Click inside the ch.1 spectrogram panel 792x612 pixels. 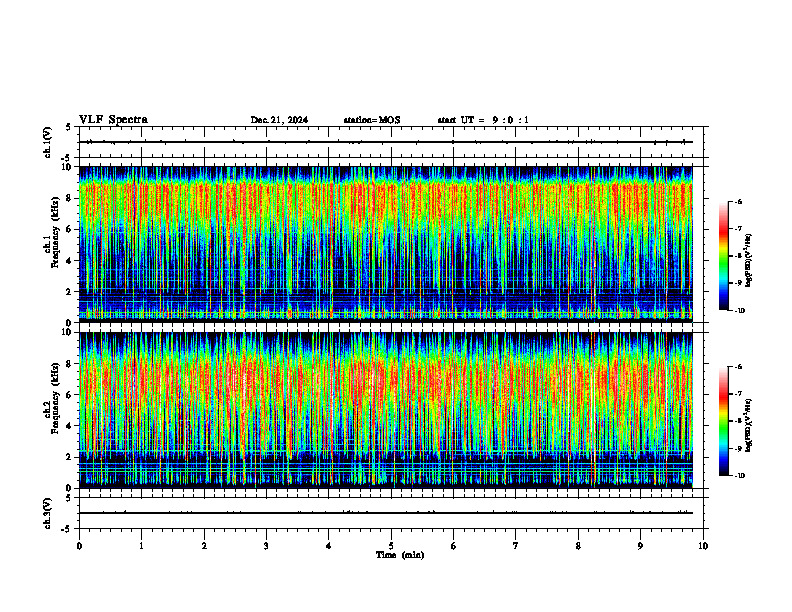(385, 244)
